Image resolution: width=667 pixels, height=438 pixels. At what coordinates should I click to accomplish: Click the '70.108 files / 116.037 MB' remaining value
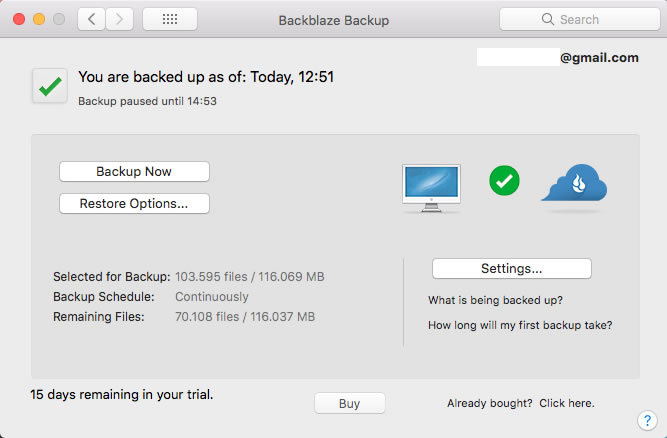click(x=245, y=316)
